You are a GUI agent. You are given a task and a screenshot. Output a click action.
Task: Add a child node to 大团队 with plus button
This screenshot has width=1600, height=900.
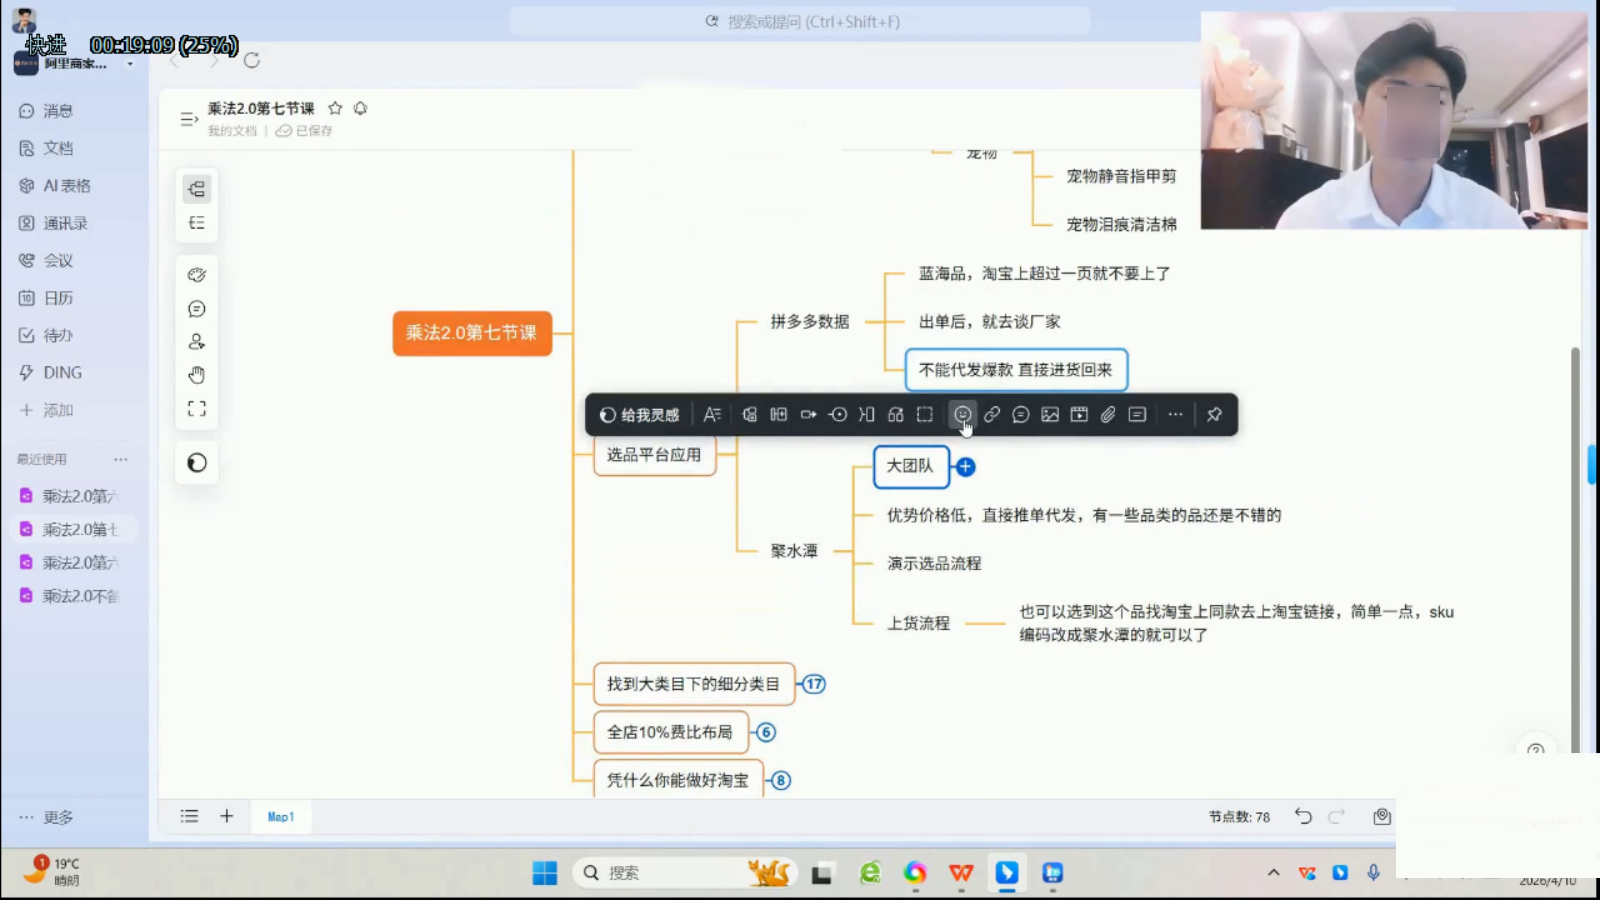(965, 467)
